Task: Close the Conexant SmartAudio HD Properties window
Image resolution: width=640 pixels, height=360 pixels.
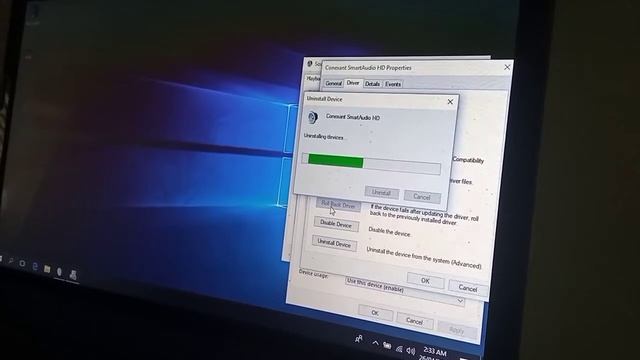Action: (507, 67)
